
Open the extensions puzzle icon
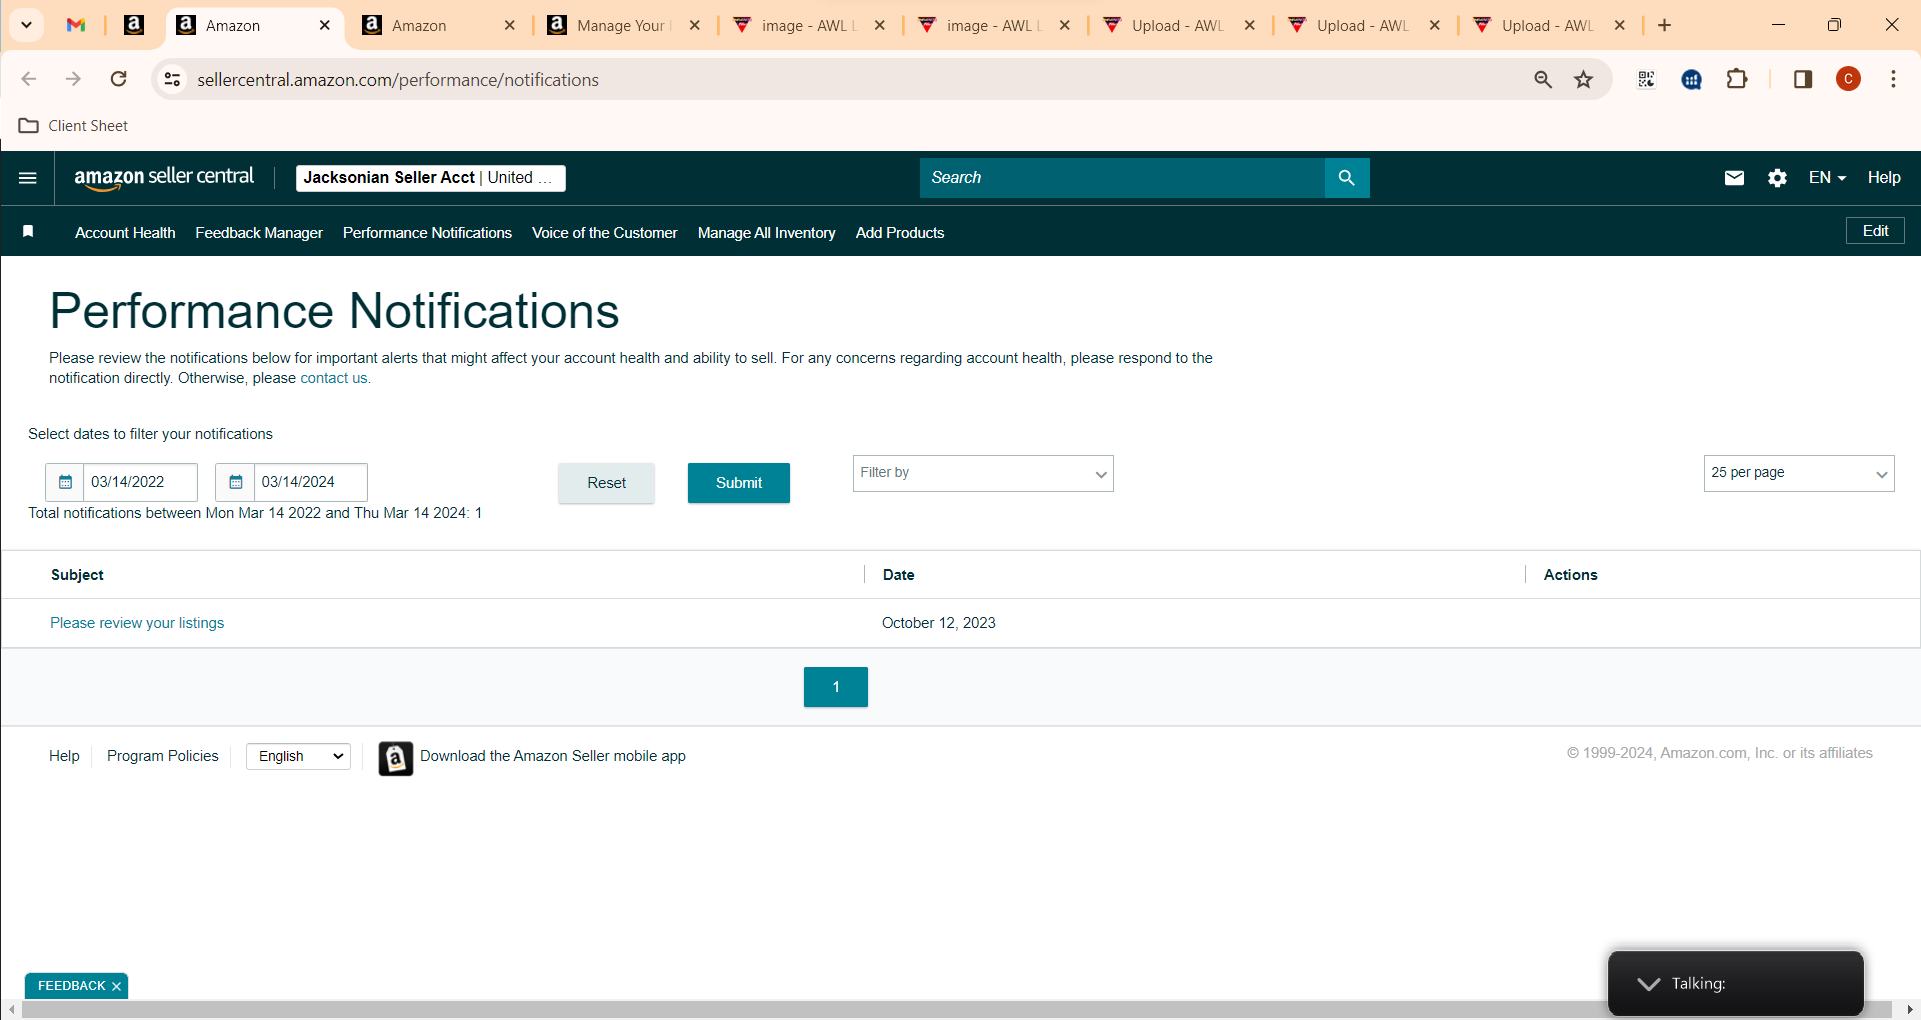pyautogui.click(x=1737, y=79)
